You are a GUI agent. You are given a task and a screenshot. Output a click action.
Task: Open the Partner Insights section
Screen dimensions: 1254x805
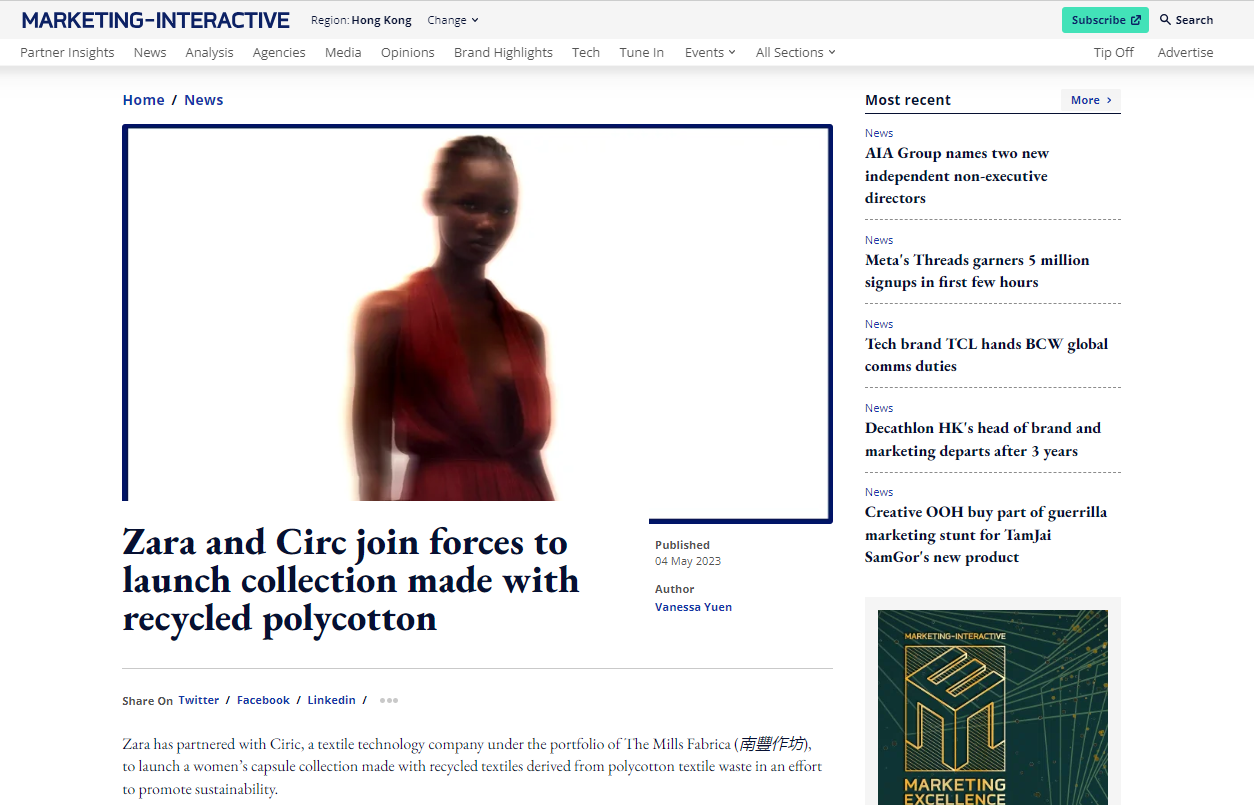point(67,52)
